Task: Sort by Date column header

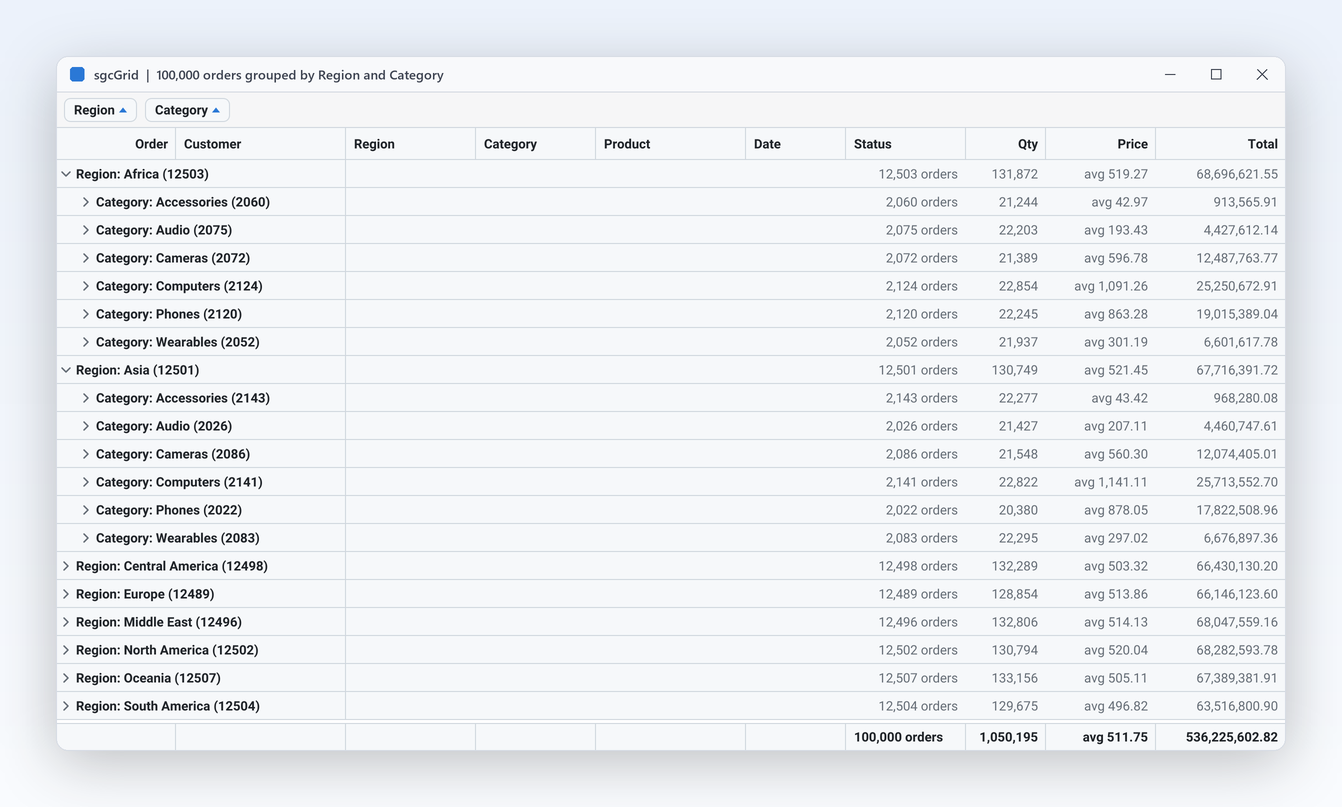Action: point(796,144)
